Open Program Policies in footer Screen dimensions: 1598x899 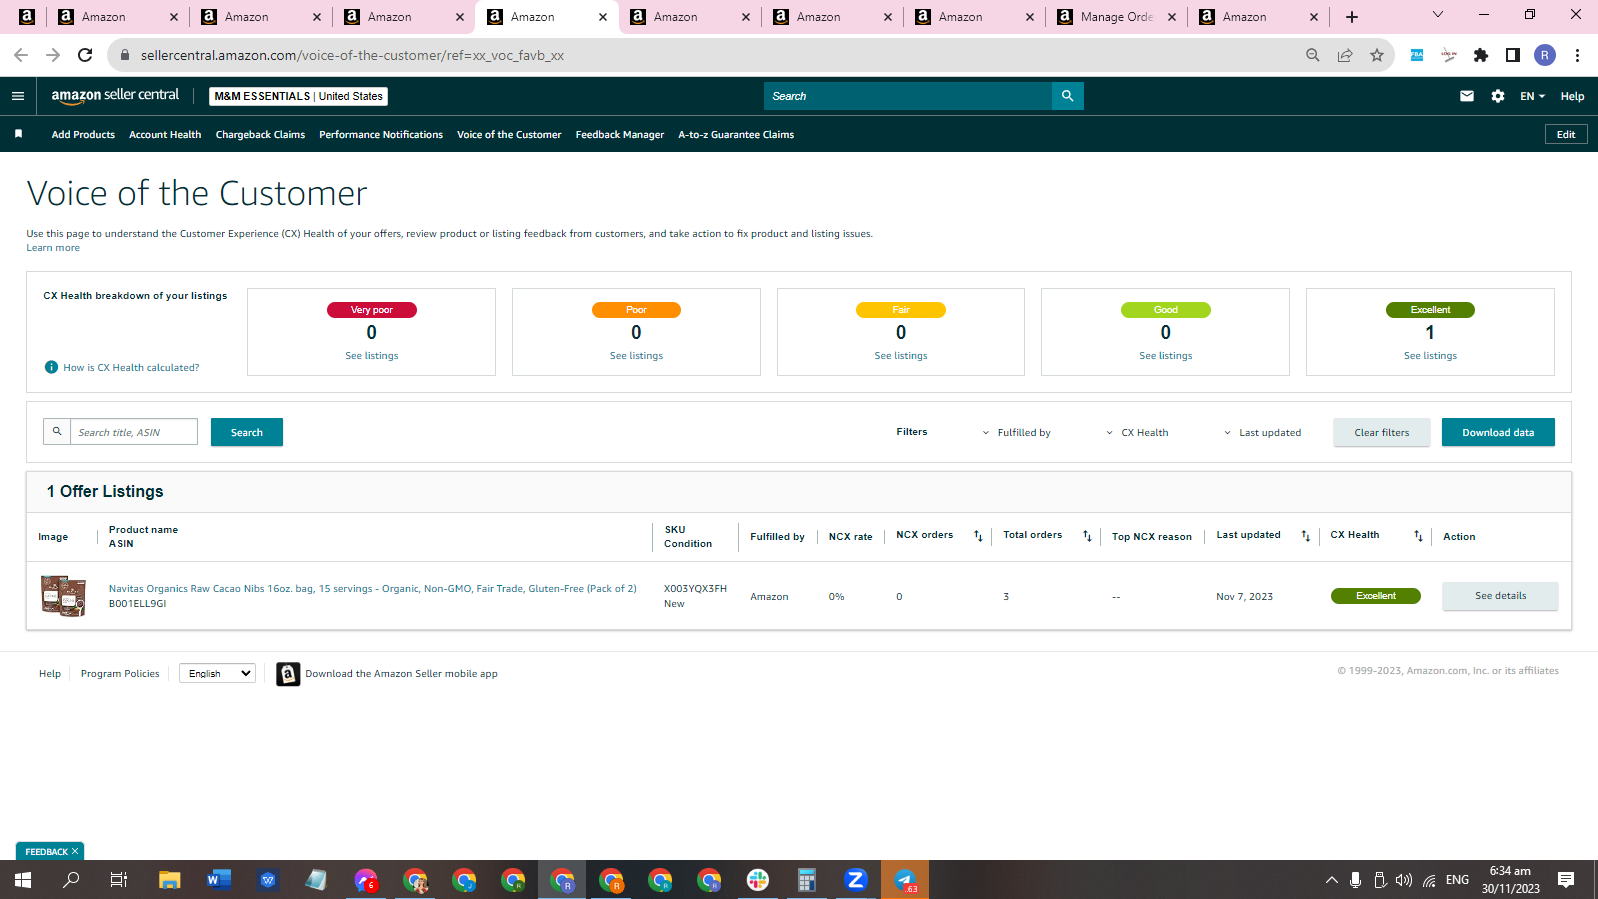[120, 674]
